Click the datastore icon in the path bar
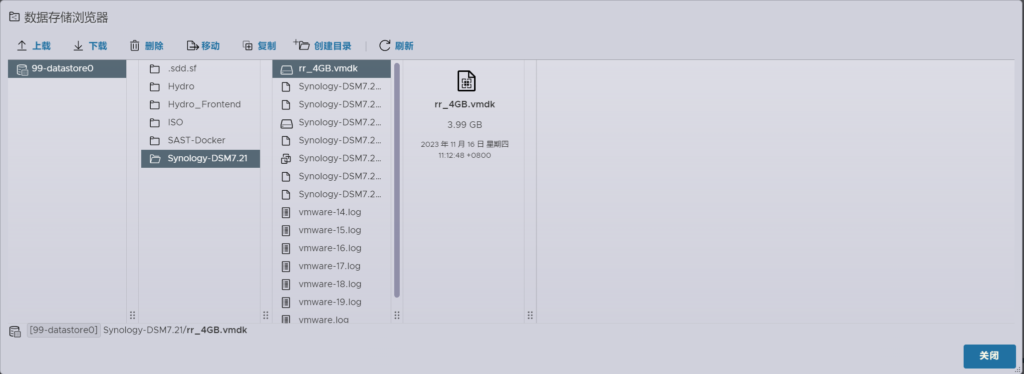Image resolution: width=1024 pixels, height=374 pixels. [x=14, y=331]
